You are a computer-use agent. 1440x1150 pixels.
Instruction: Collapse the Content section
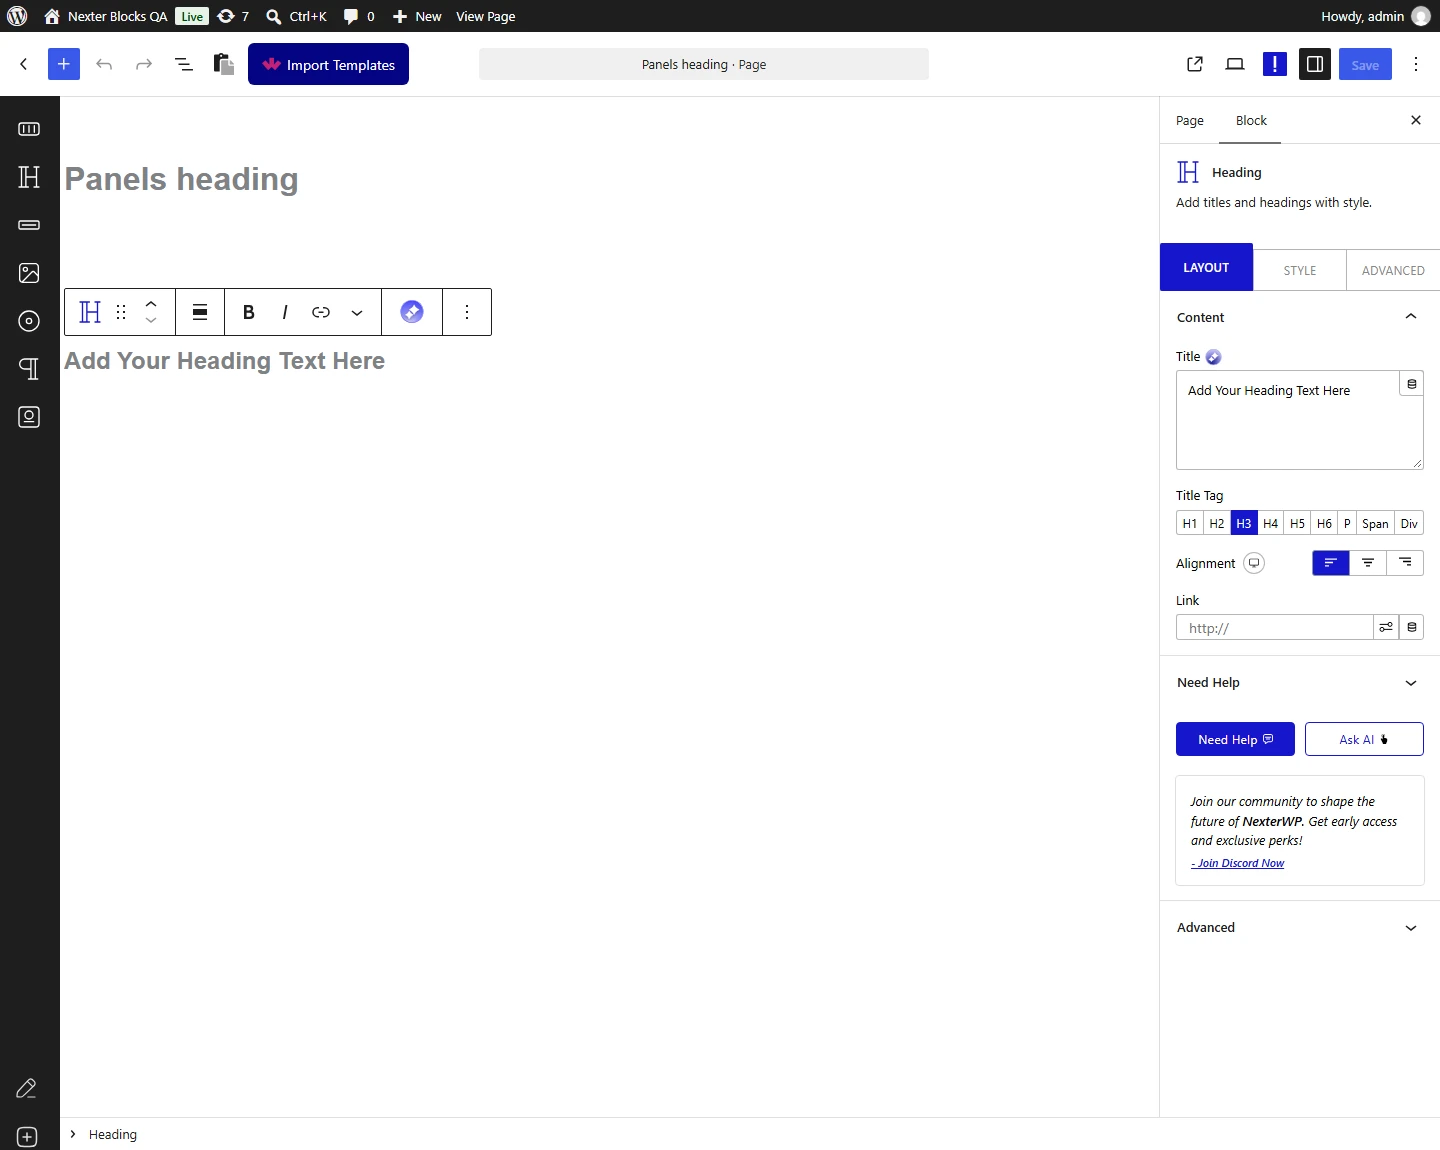[x=1300, y=317]
